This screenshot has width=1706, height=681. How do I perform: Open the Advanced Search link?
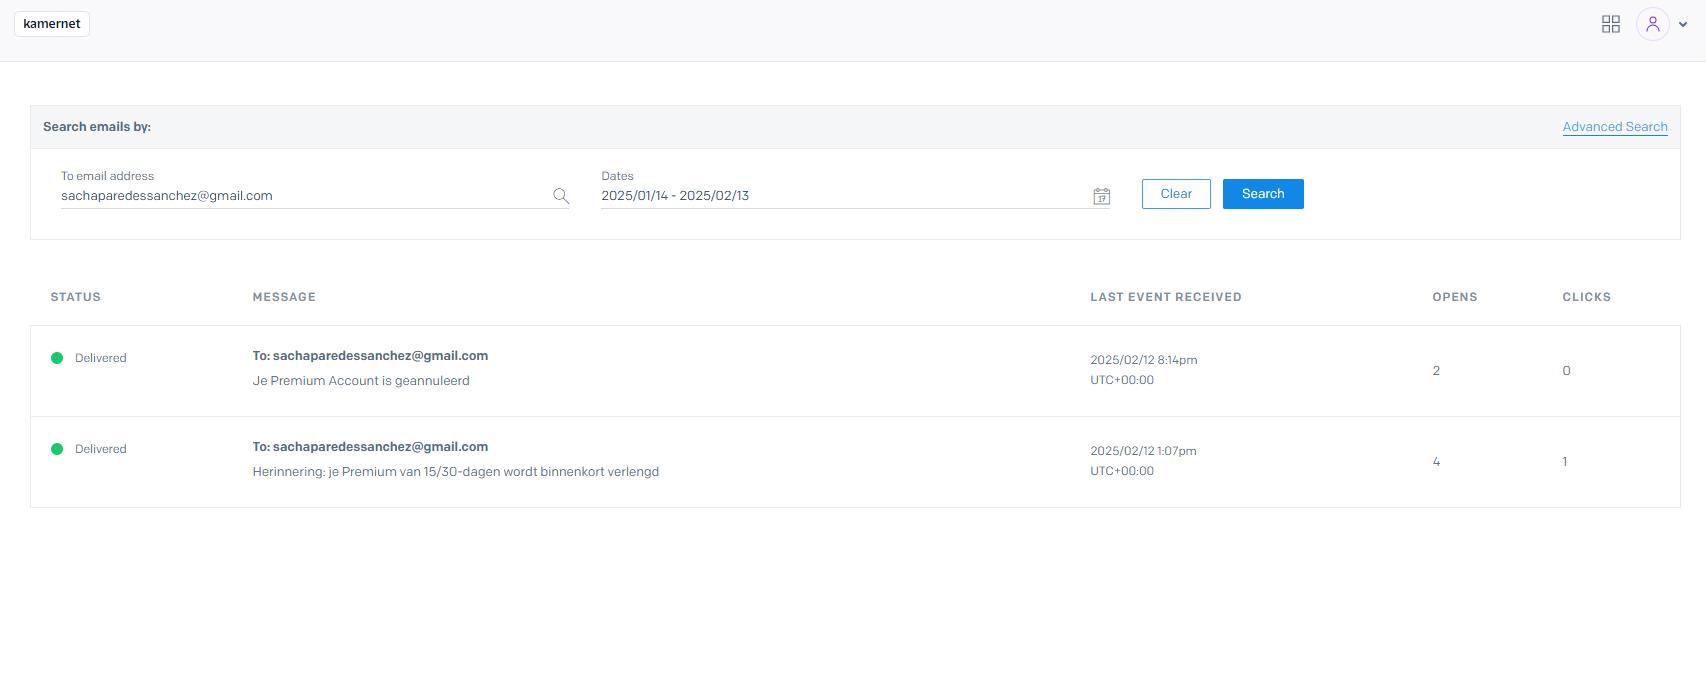(1614, 127)
